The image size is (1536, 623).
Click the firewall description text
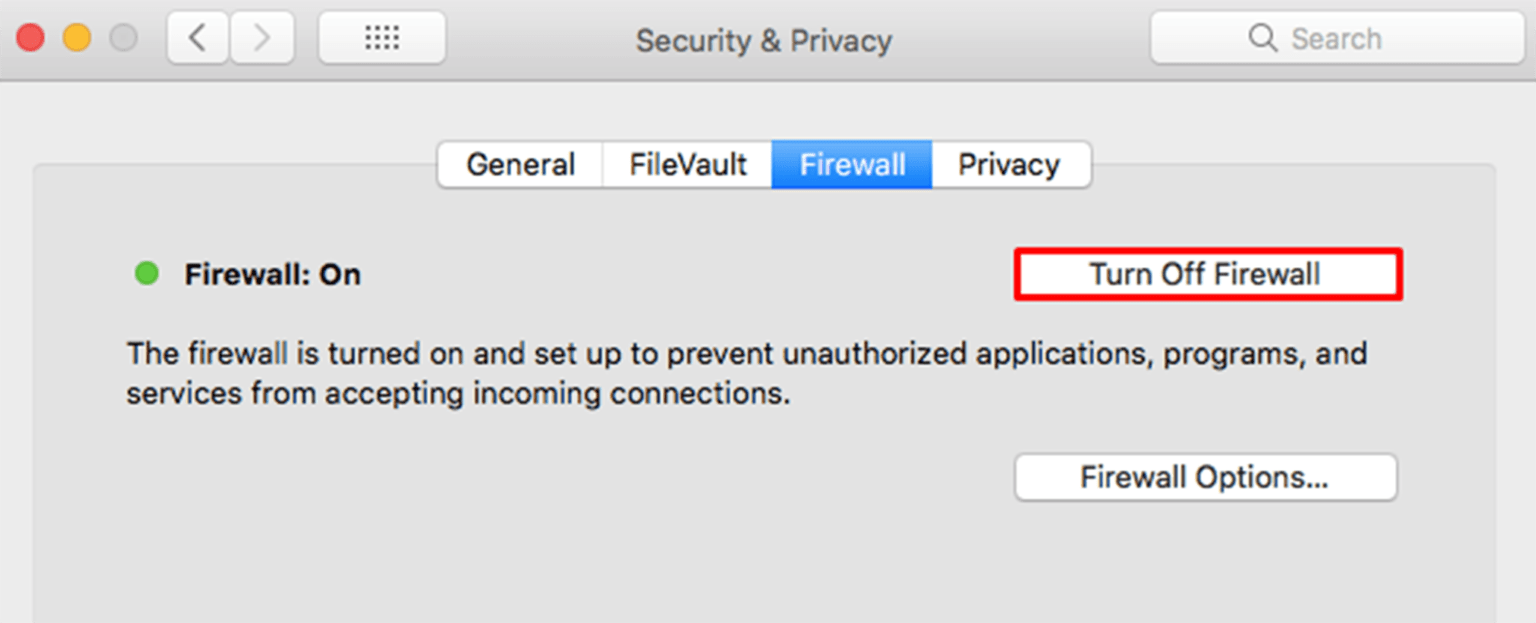tap(745, 373)
